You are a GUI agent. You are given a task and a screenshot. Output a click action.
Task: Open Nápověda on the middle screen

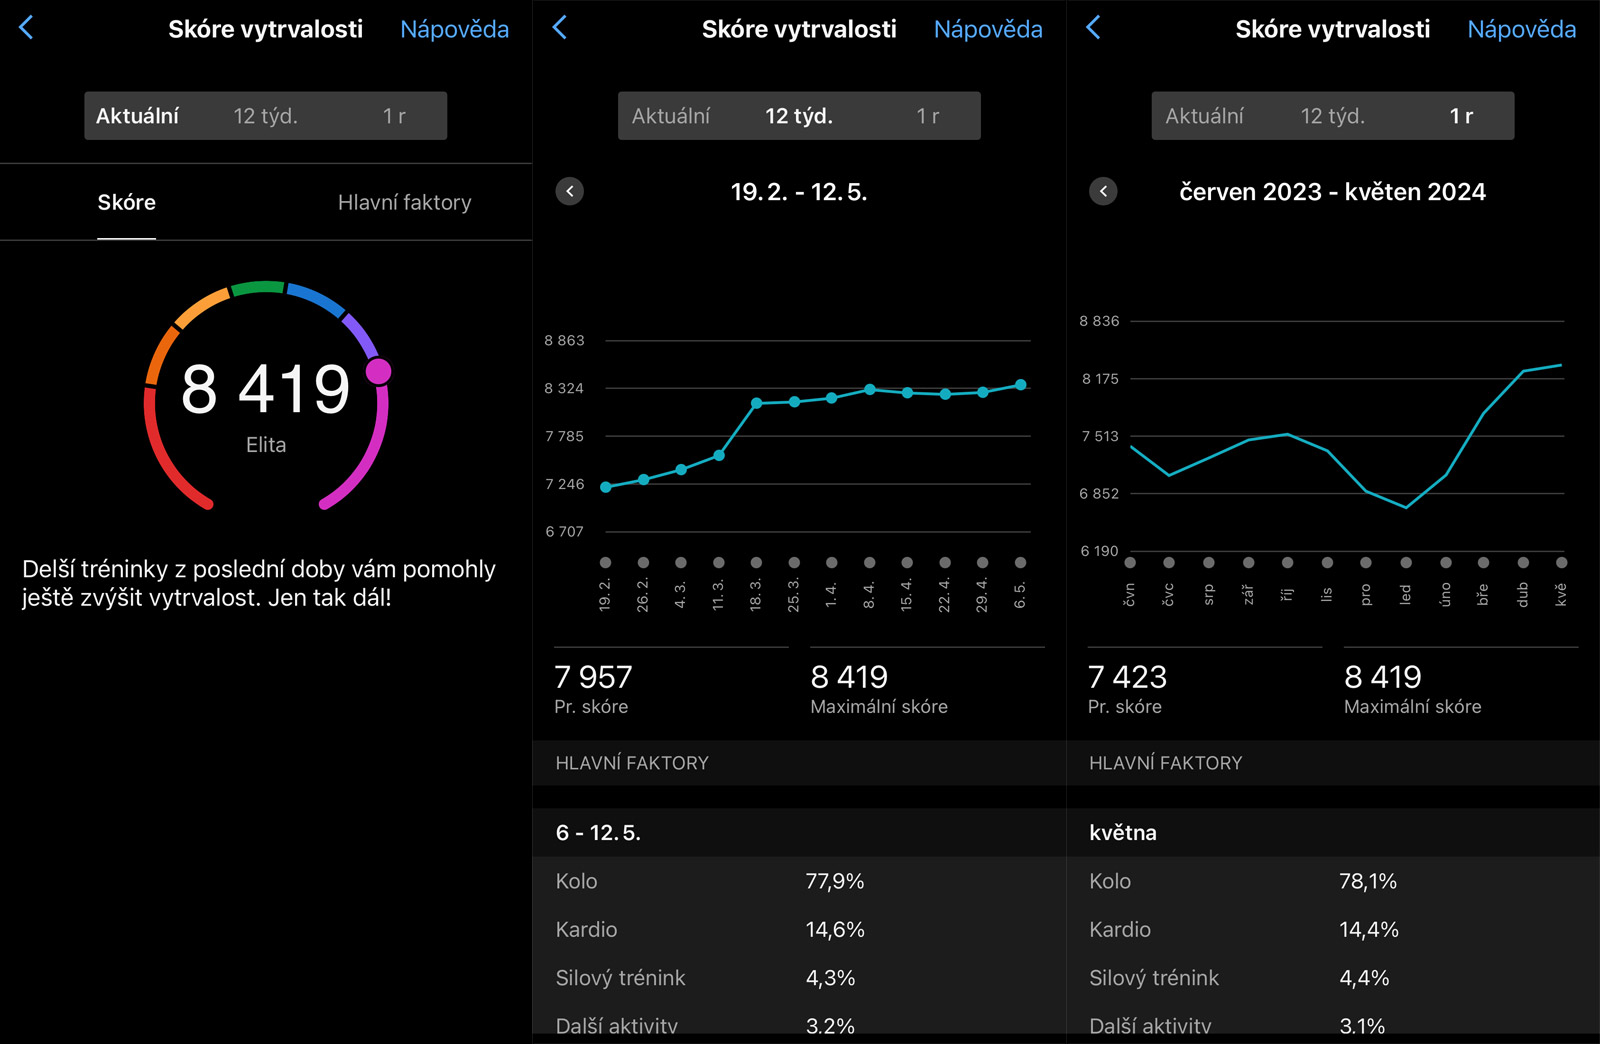click(x=988, y=29)
